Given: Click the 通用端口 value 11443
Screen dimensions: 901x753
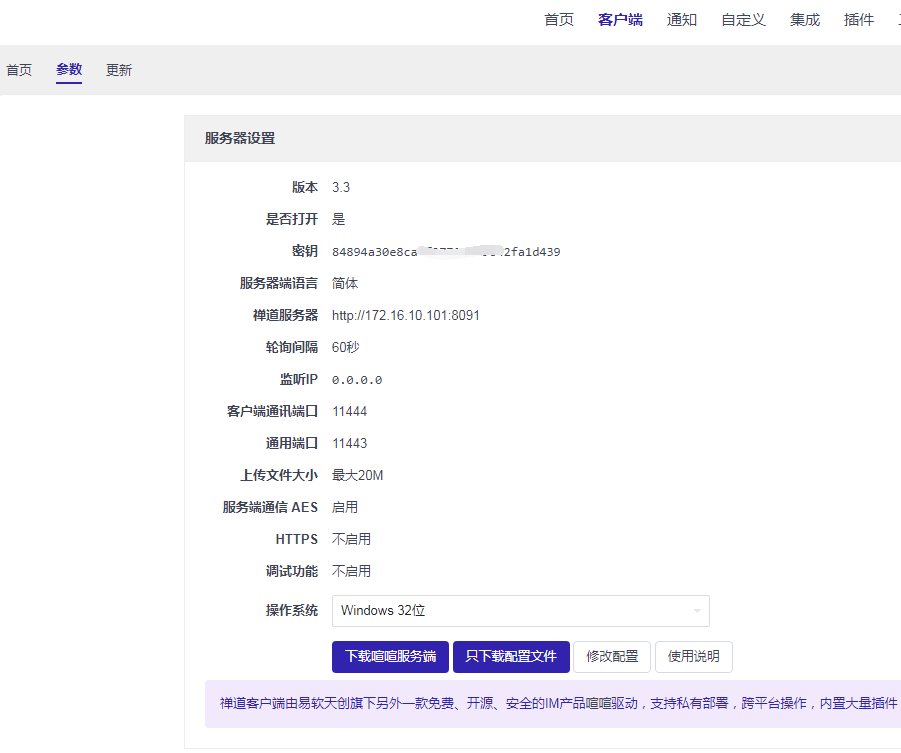Looking at the screenshot, I should pos(349,443).
